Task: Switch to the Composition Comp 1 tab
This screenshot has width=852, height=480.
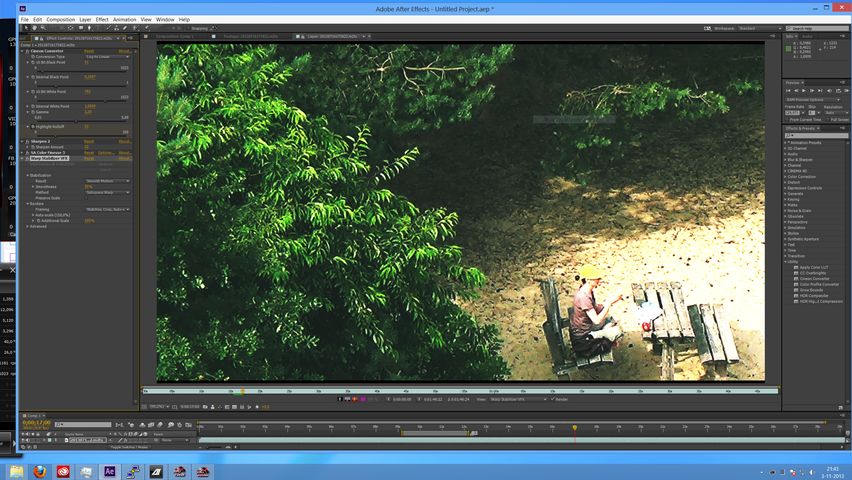Action: 174,36
